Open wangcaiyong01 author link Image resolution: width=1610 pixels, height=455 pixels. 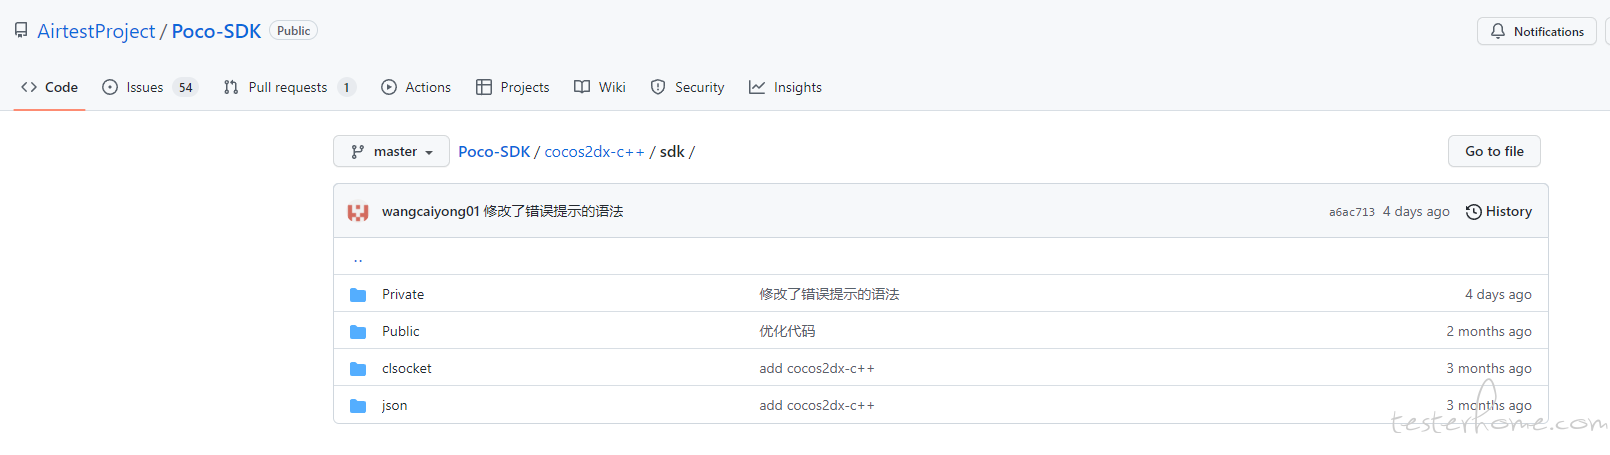[430, 211]
